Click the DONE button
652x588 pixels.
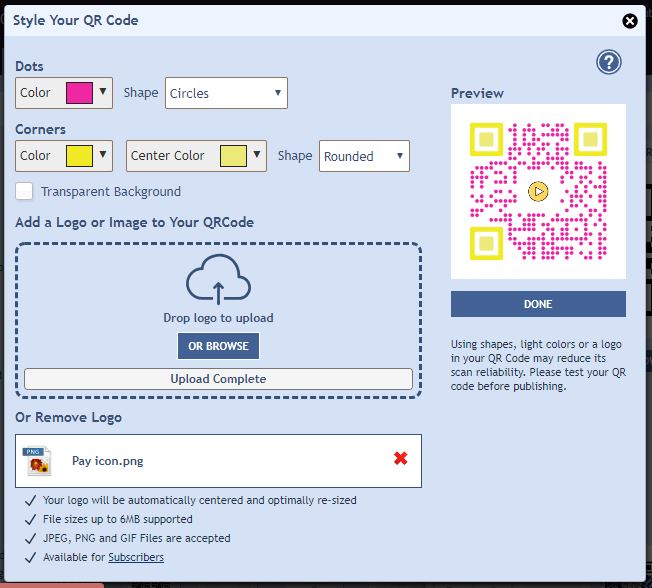point(538,304)
